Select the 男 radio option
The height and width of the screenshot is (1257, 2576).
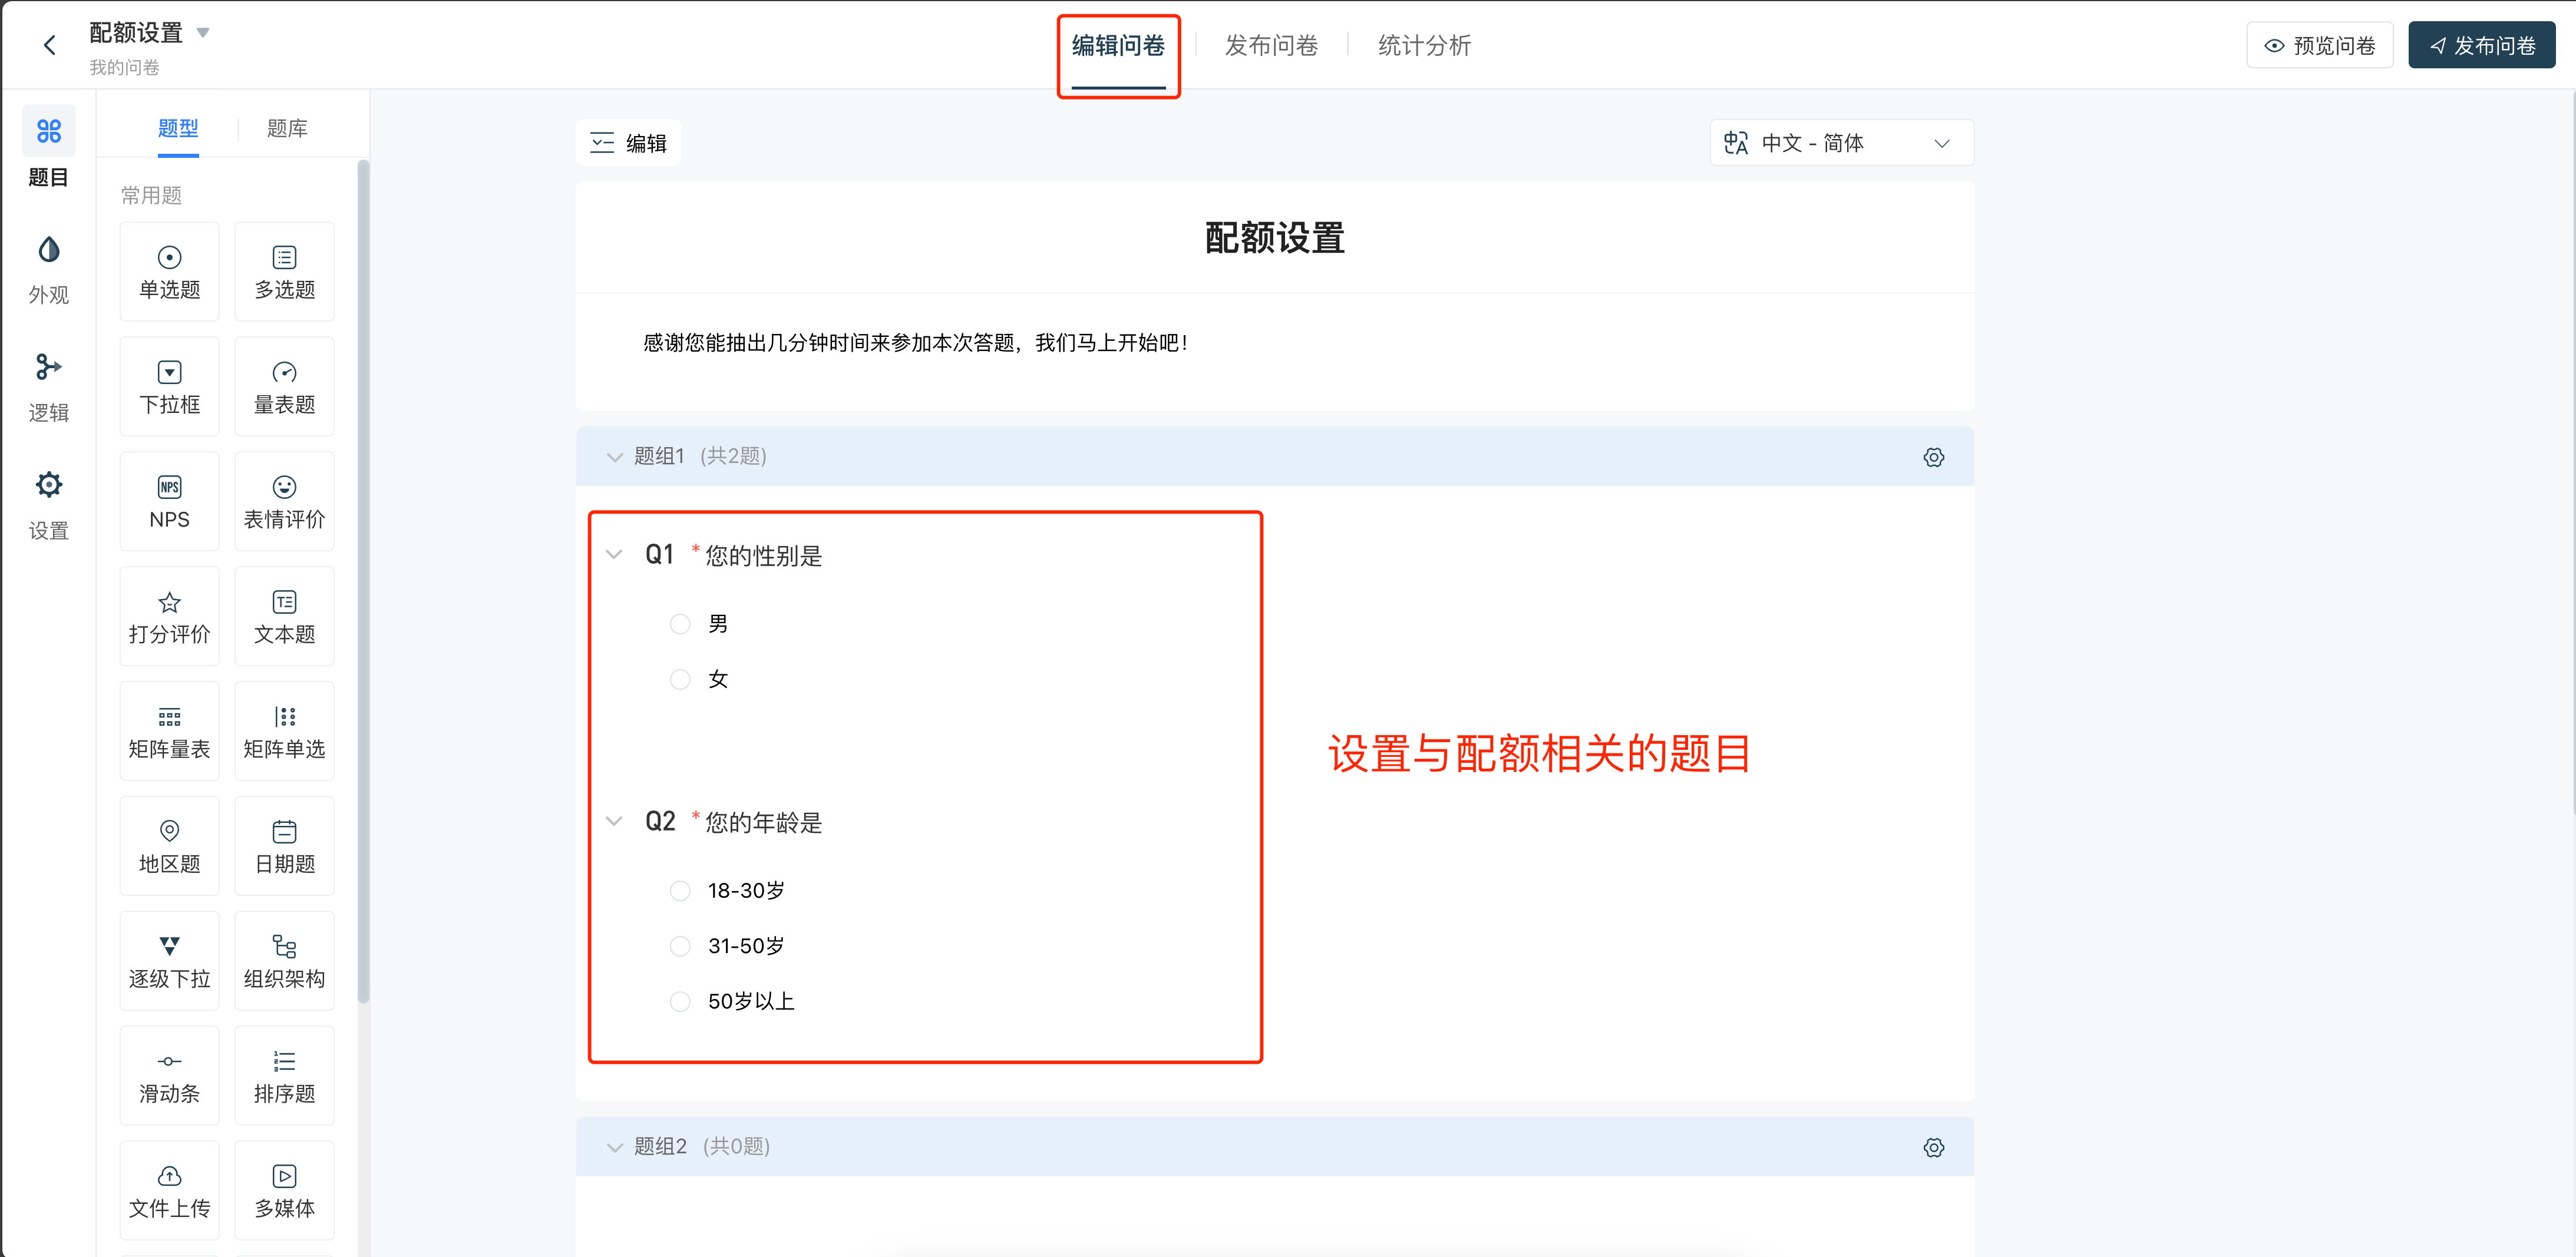click(680, 624)
